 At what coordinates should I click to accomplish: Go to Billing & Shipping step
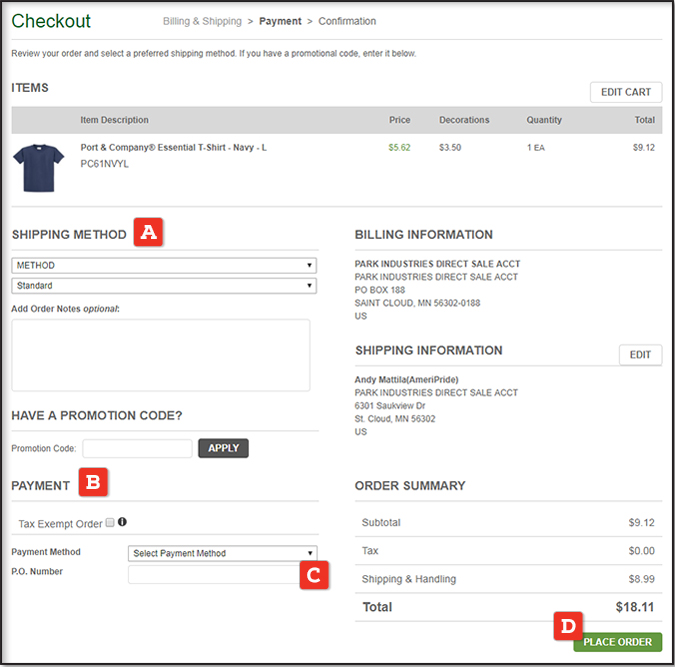pyautogui.click(x=202, y=21)
